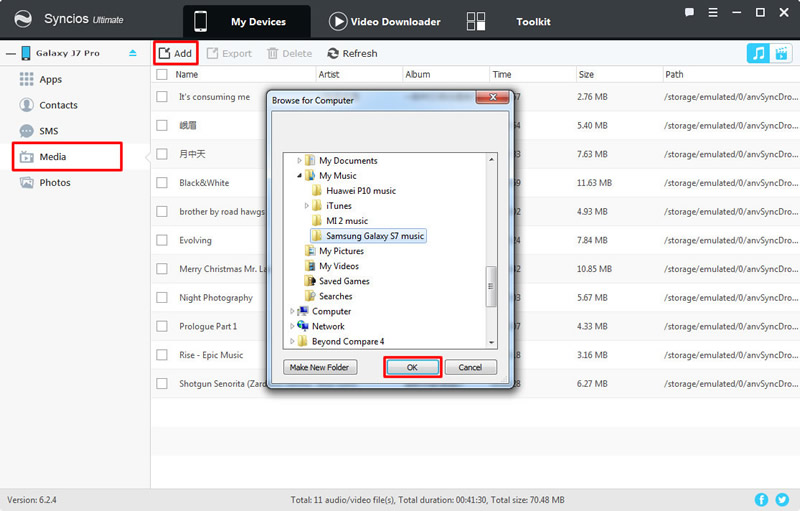Expand the Beyond Compare 4 folder arrow
The image size is (800, 511).
coord(292,341)
